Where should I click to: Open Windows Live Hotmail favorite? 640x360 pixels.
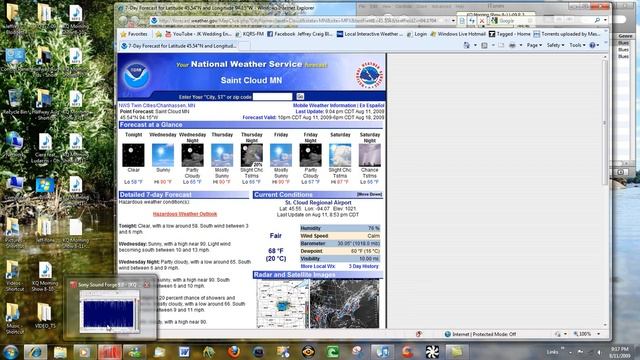[459, 34]
